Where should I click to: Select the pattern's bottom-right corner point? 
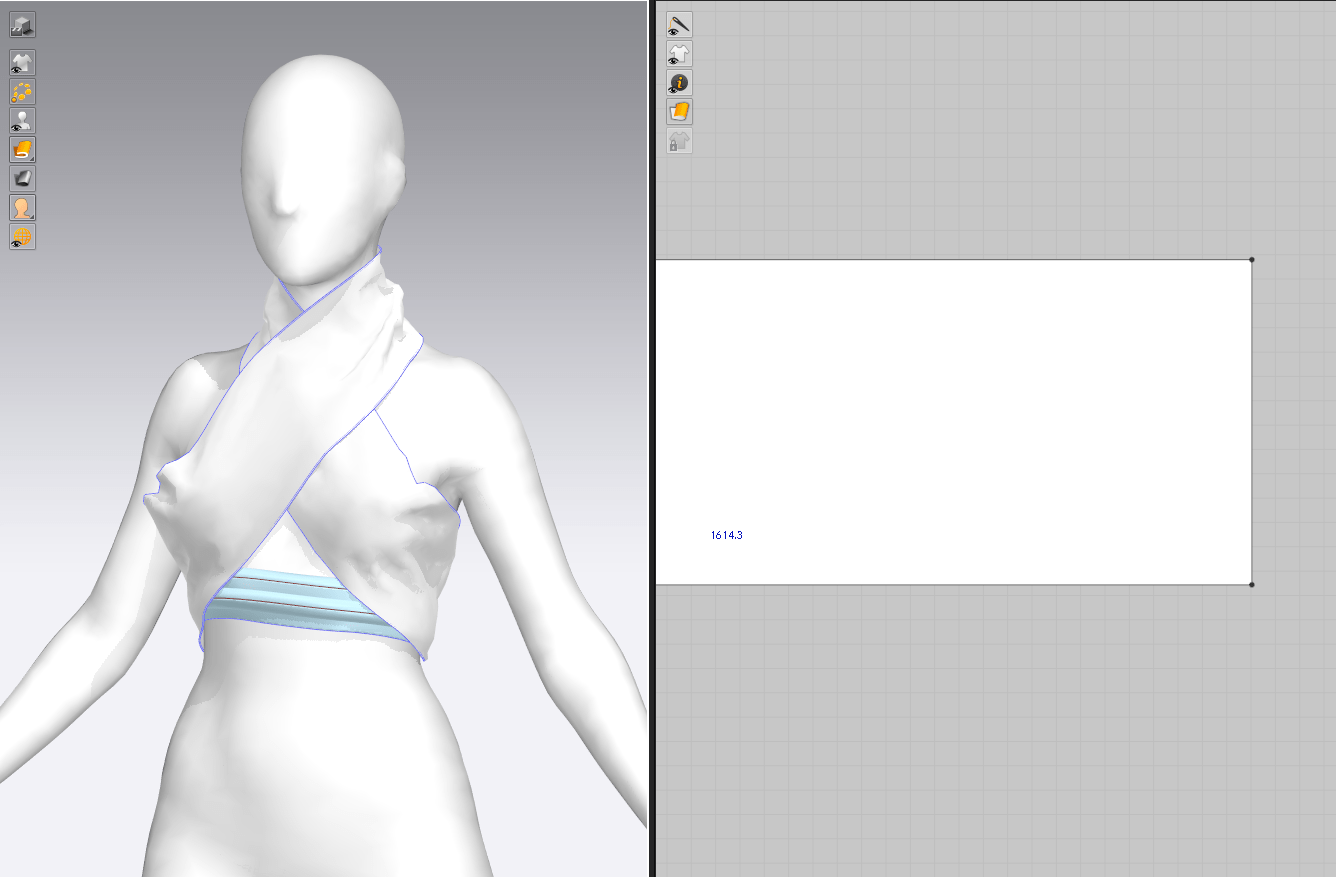click(1252, 584)
